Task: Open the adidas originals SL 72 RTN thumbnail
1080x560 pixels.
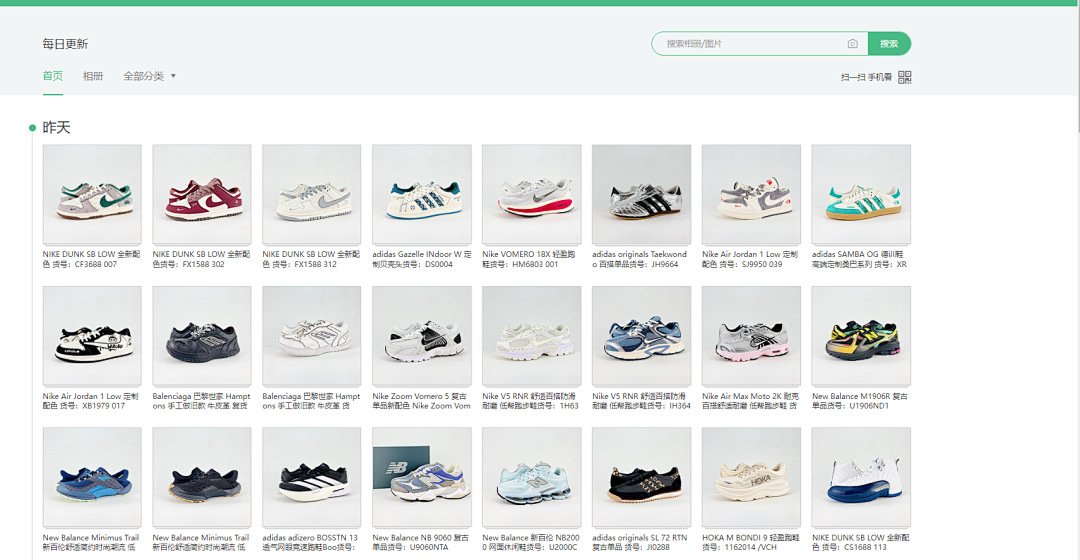Action: point(641,477)
